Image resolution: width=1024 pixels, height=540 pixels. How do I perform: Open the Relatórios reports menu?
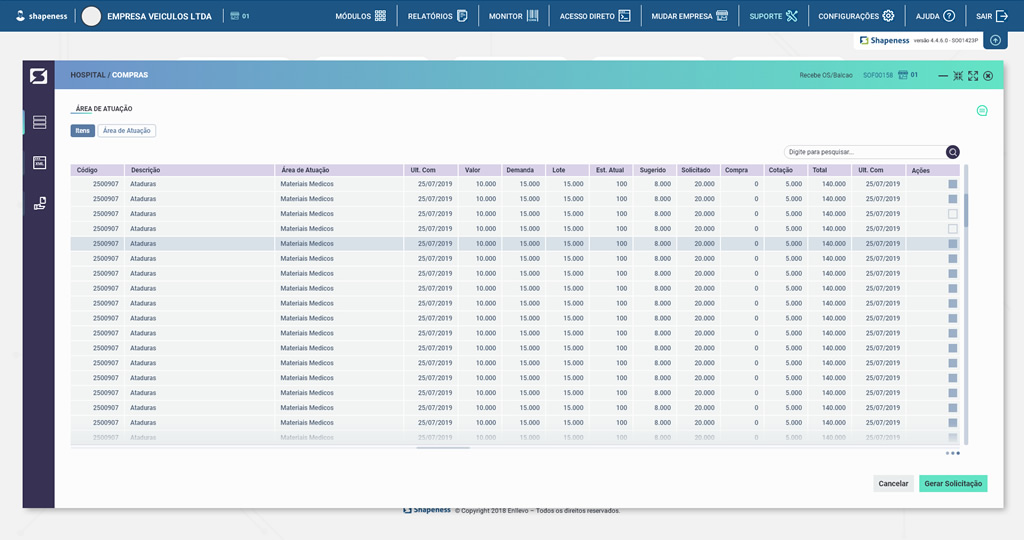(x=438, y=16)
